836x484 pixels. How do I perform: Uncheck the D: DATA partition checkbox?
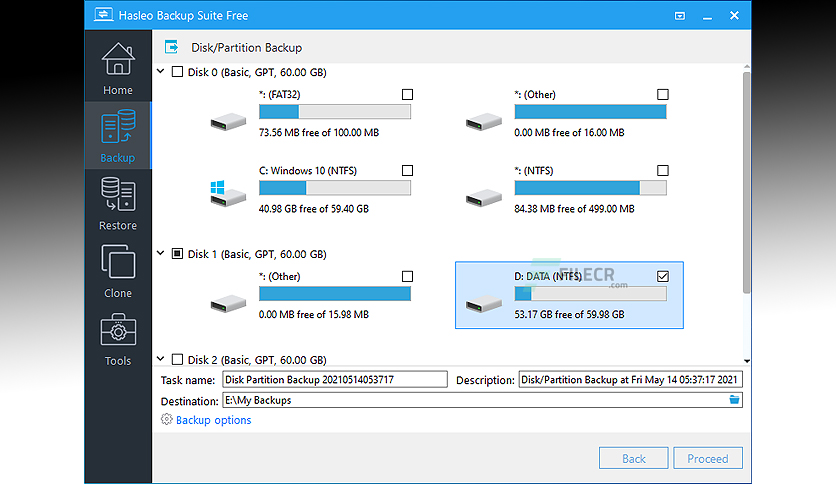pos(663,276)
